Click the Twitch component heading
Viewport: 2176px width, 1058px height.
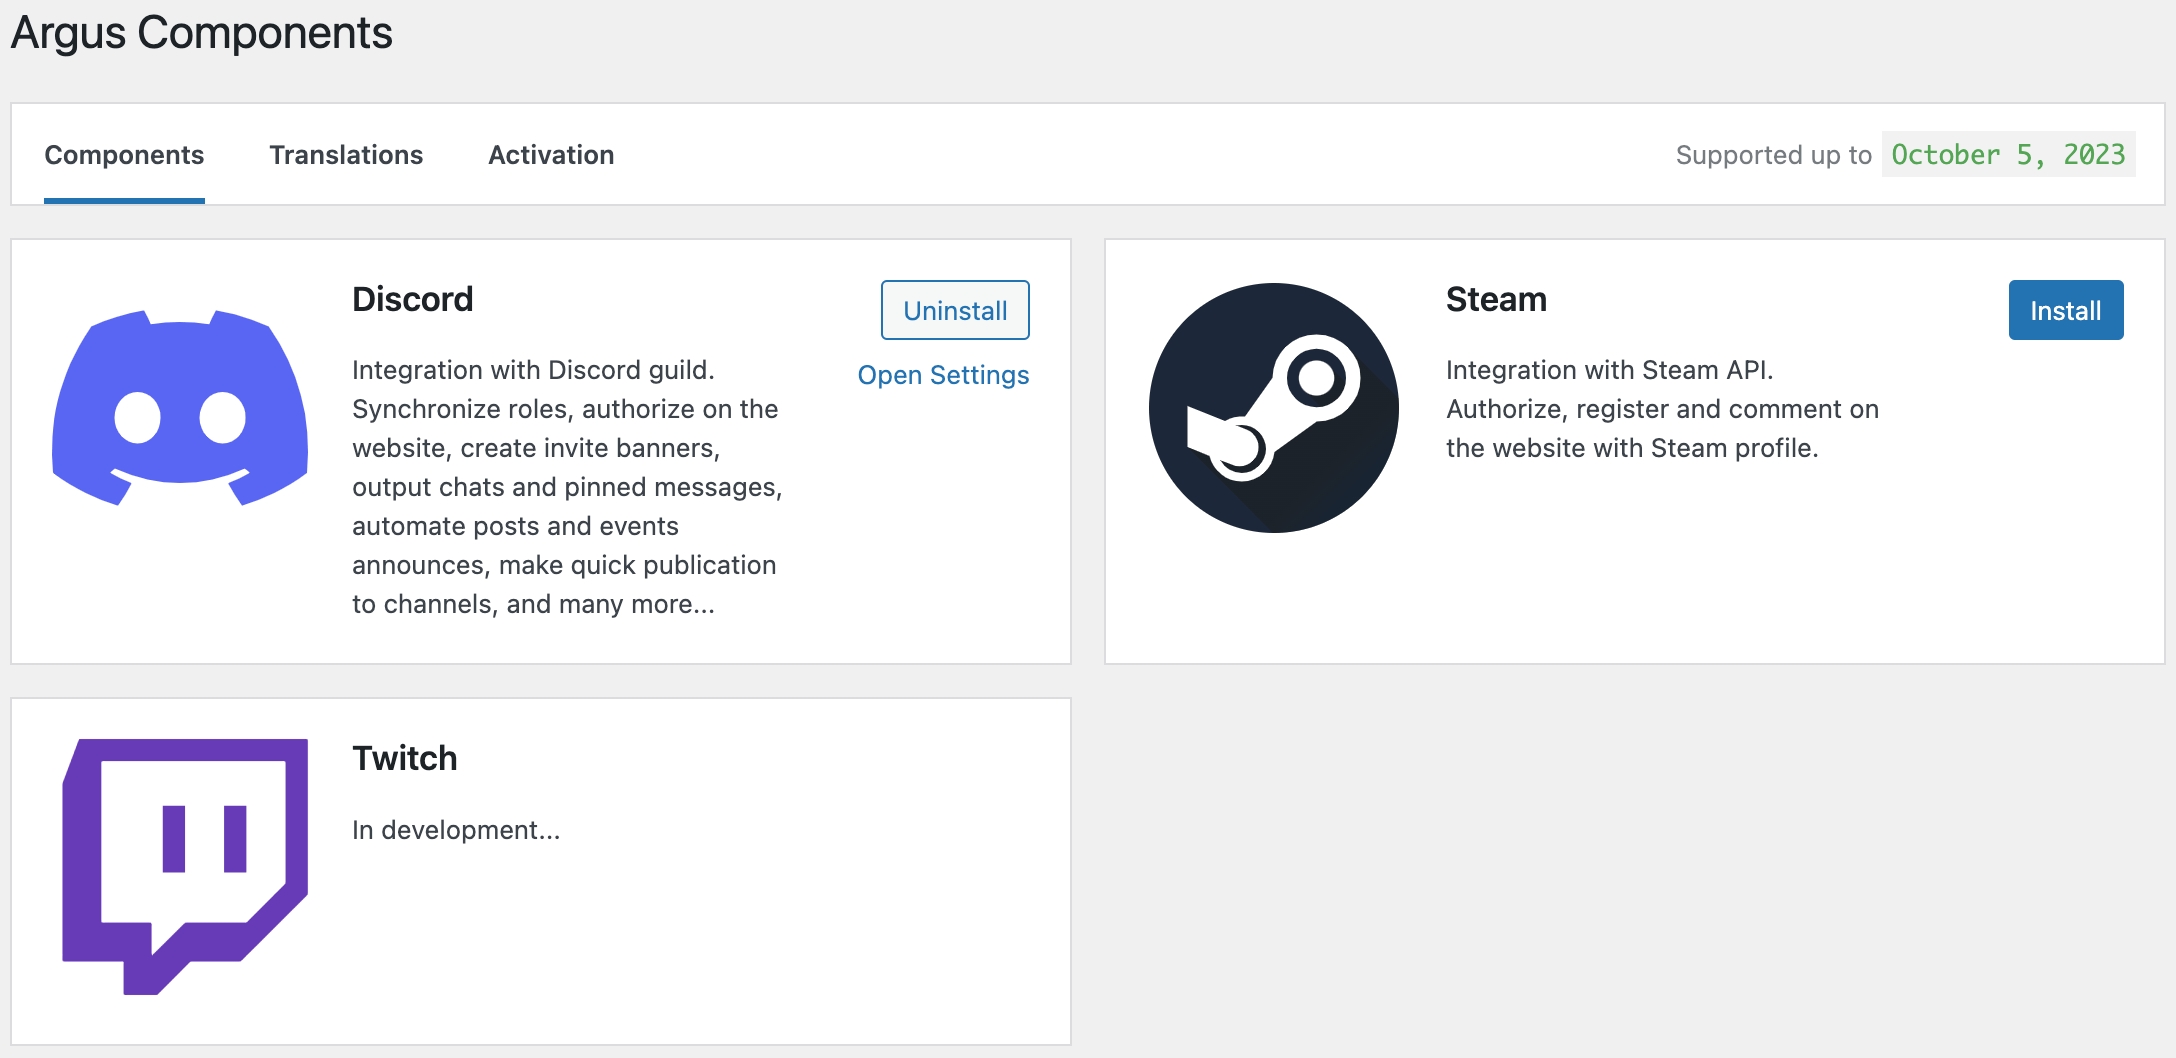pyautogui.click(x=404, y=758)
